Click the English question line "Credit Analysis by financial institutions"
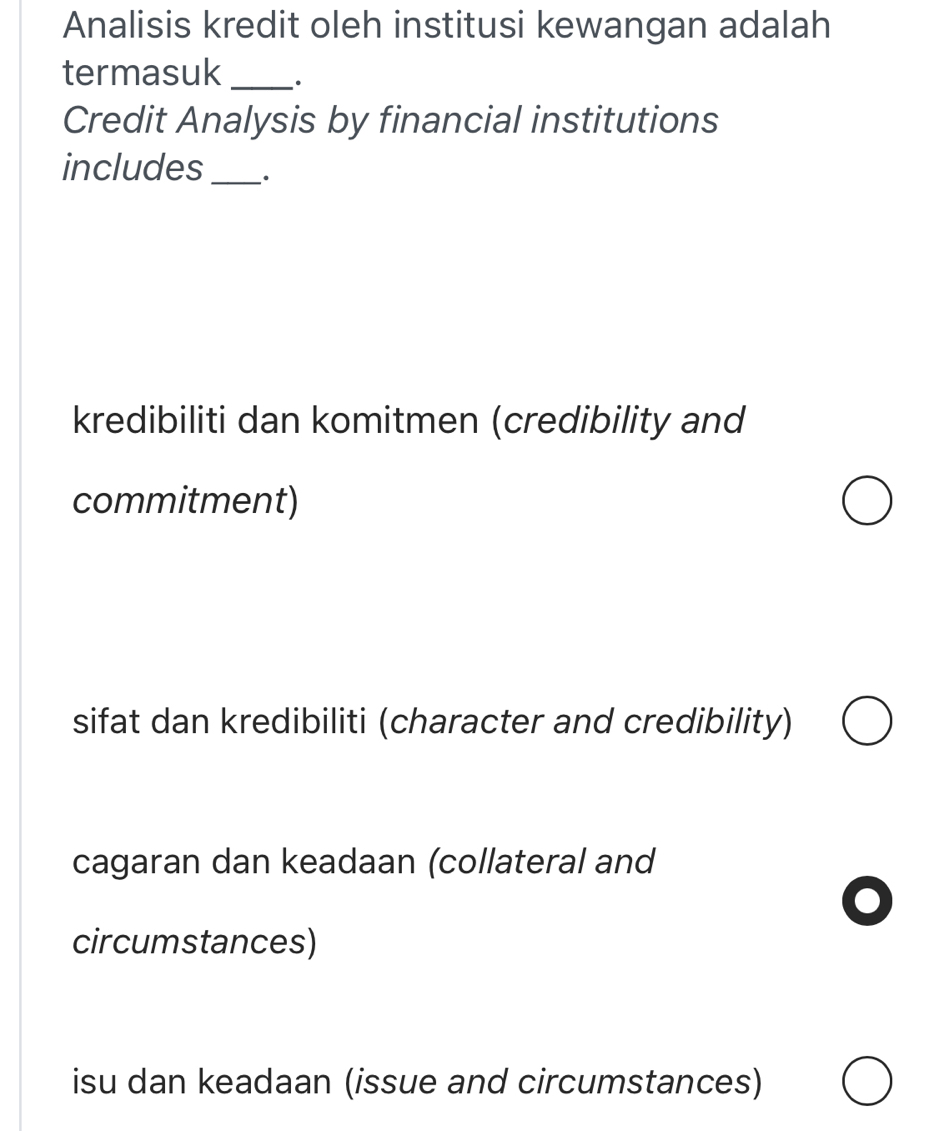Image resolution: width=925 pixels, height=1131 pixels. click(x=390, y=120)
